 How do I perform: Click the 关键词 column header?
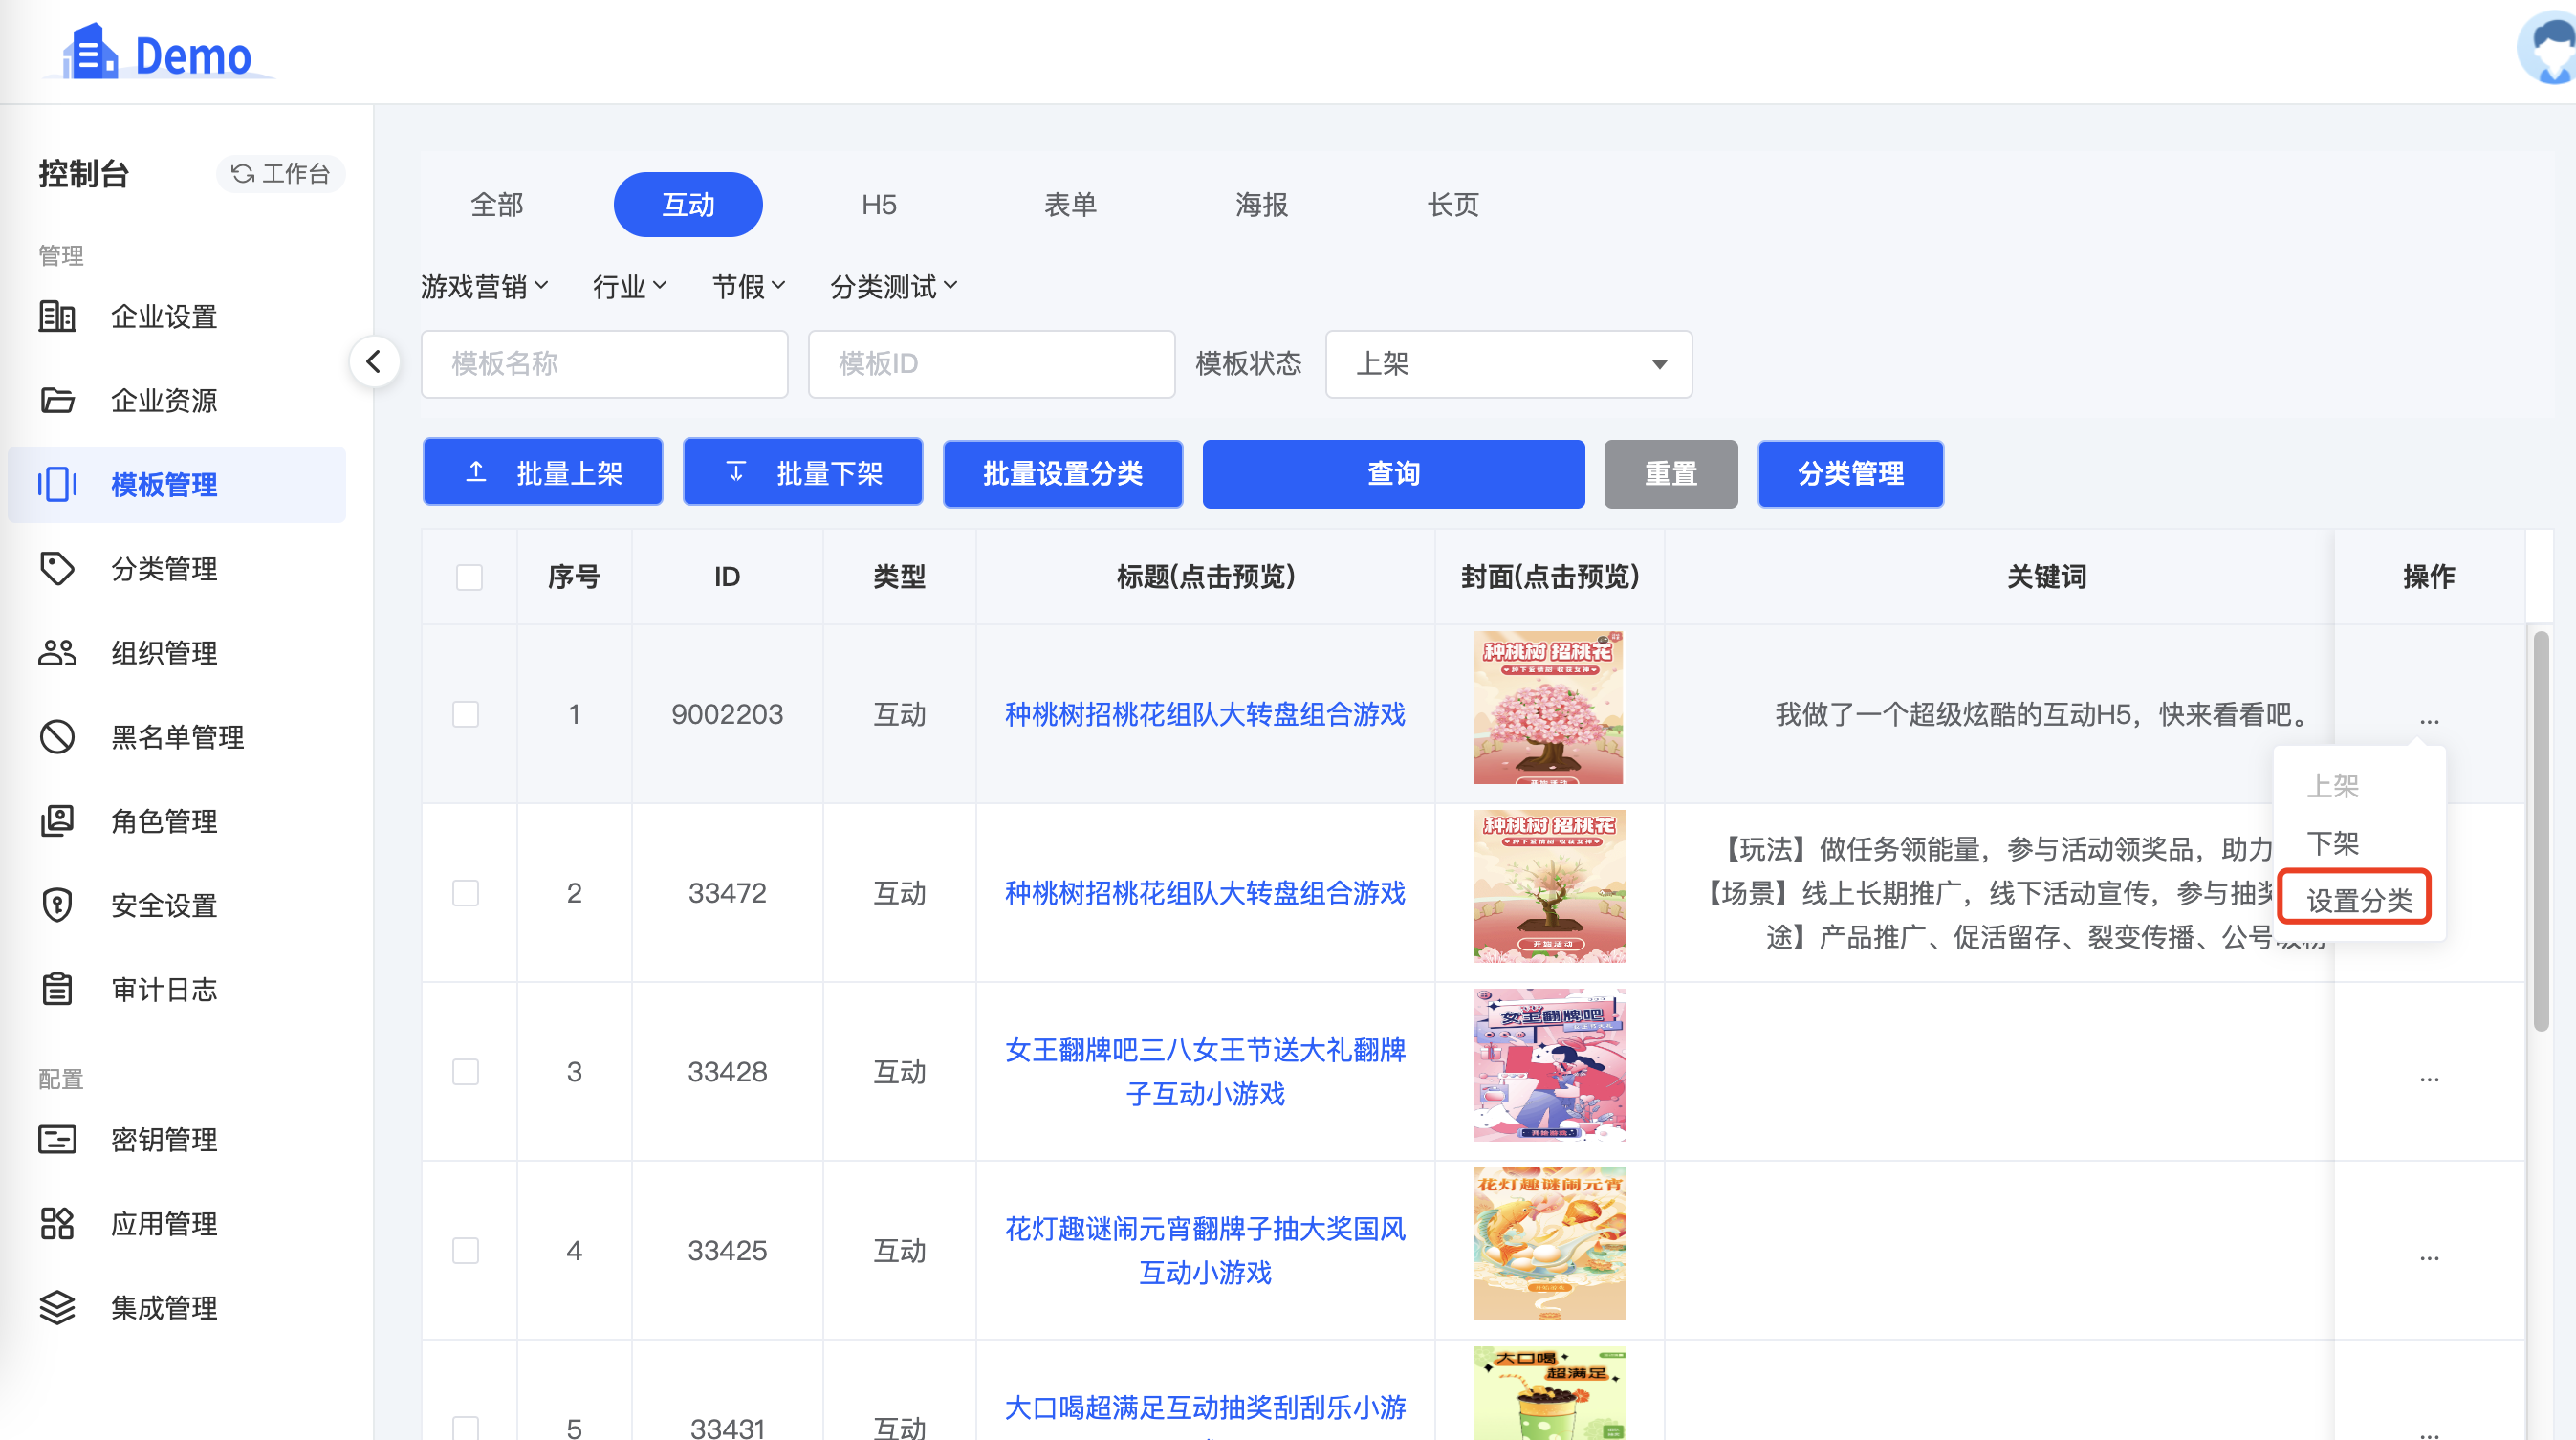tap(2046, 577)
